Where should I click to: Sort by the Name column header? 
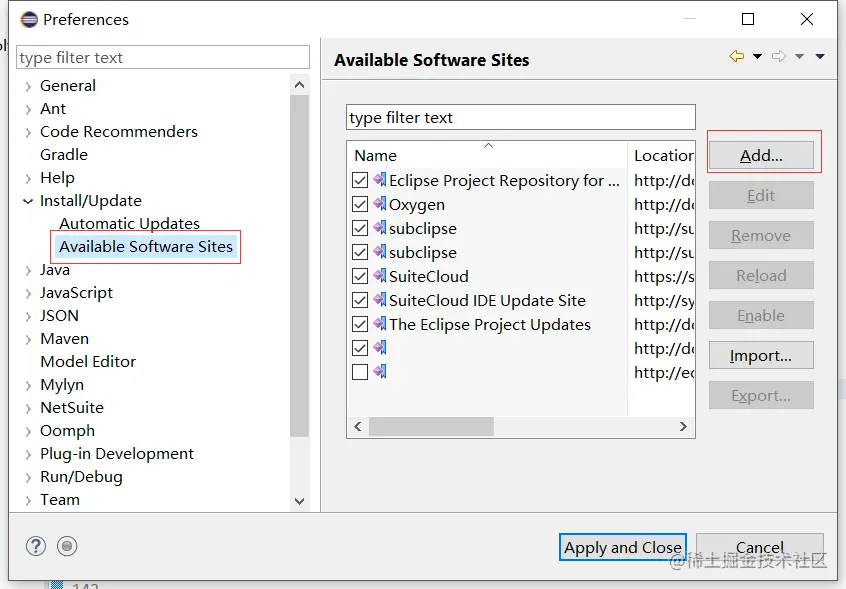coord(488,155)
